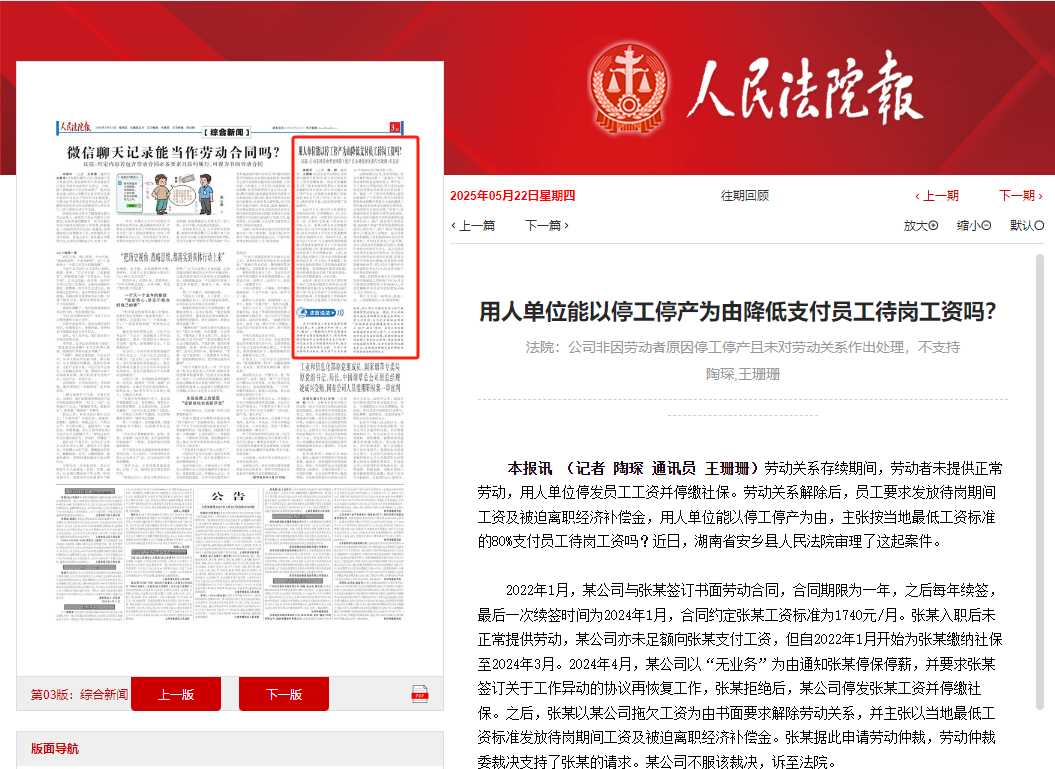Viewport: 1055px width, 769px height.
Task: Click the subtitle starting with 法院：公司非因劳动者原因
Action: tap(743, 347)
